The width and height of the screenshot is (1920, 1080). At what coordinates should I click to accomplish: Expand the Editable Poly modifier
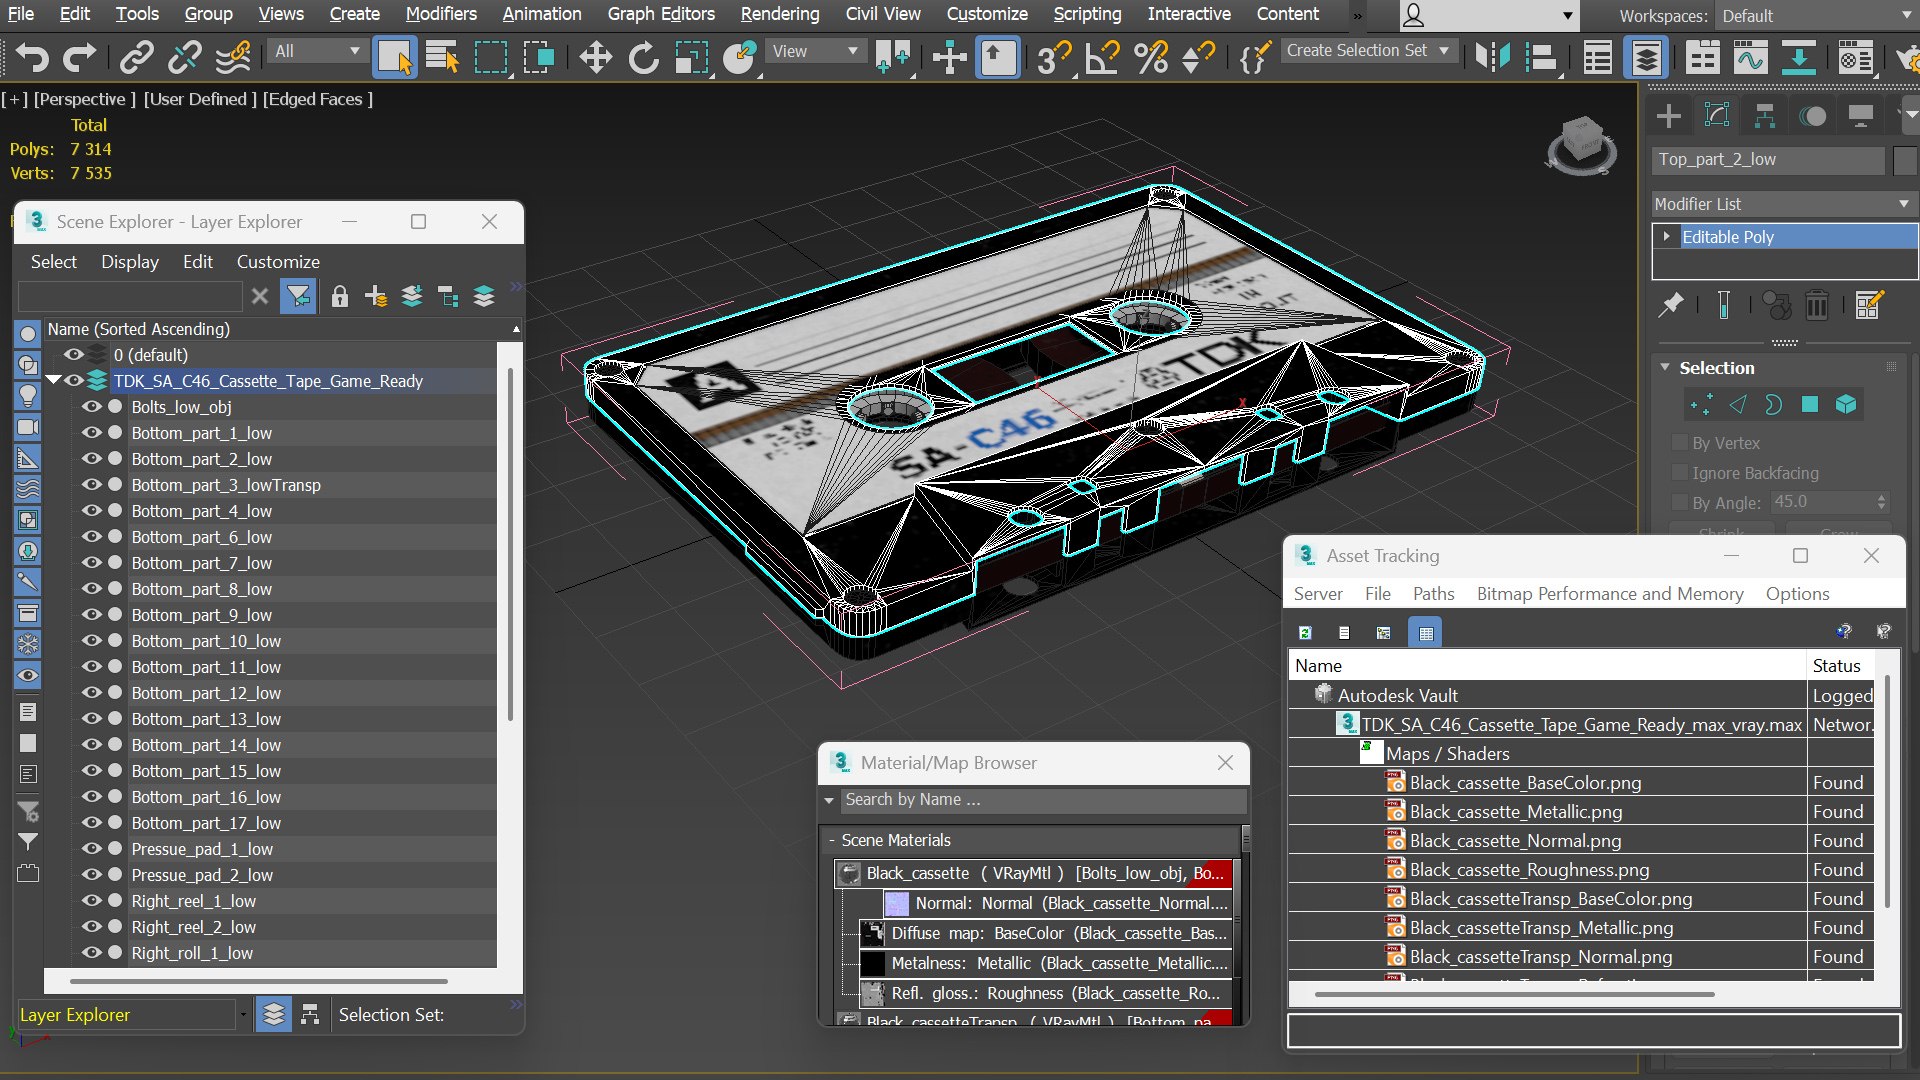pos(1666,237)
